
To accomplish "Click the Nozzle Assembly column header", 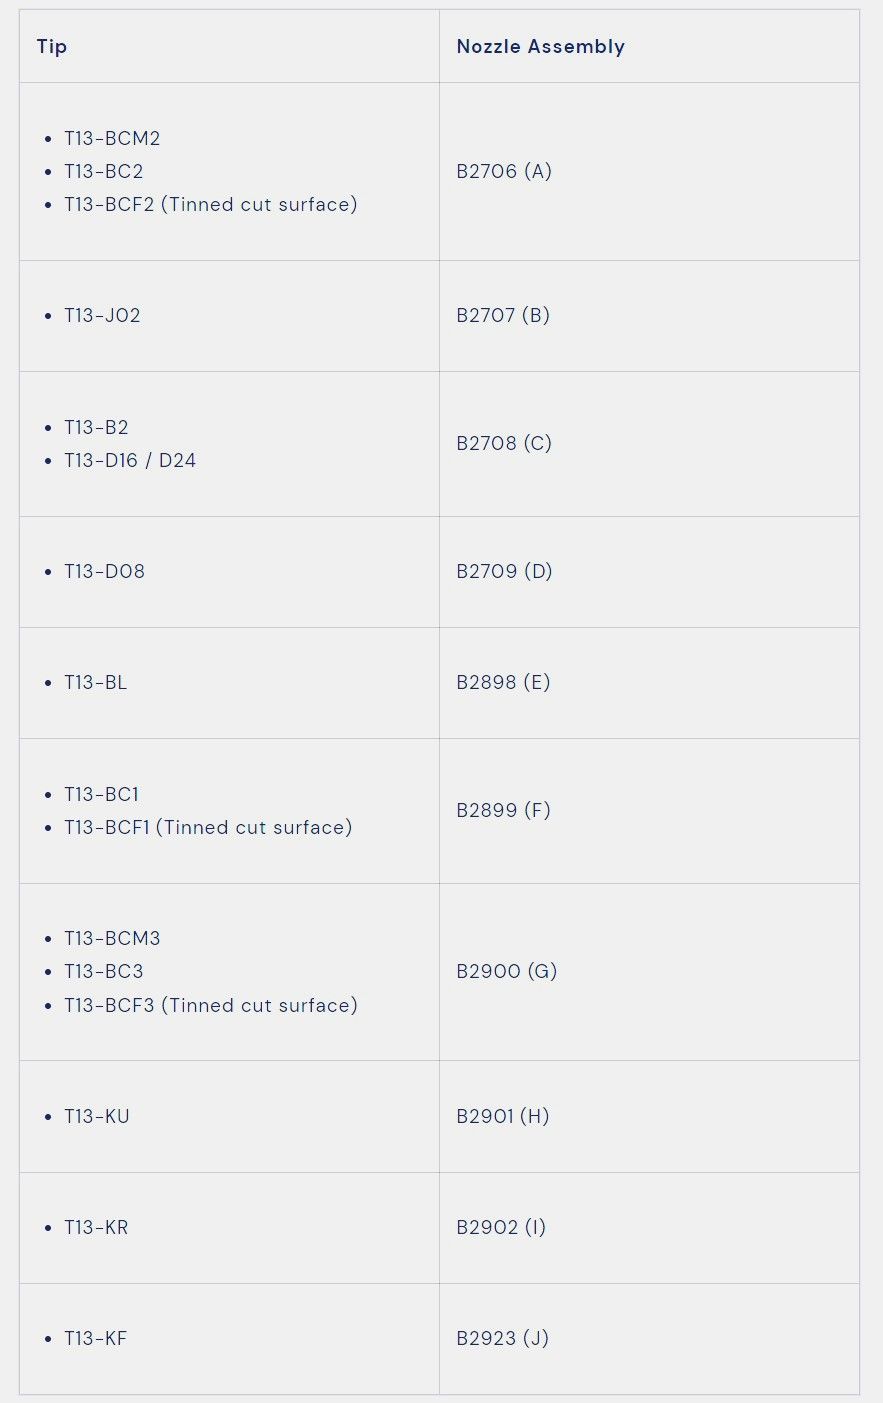I will (x=540, y=47).
